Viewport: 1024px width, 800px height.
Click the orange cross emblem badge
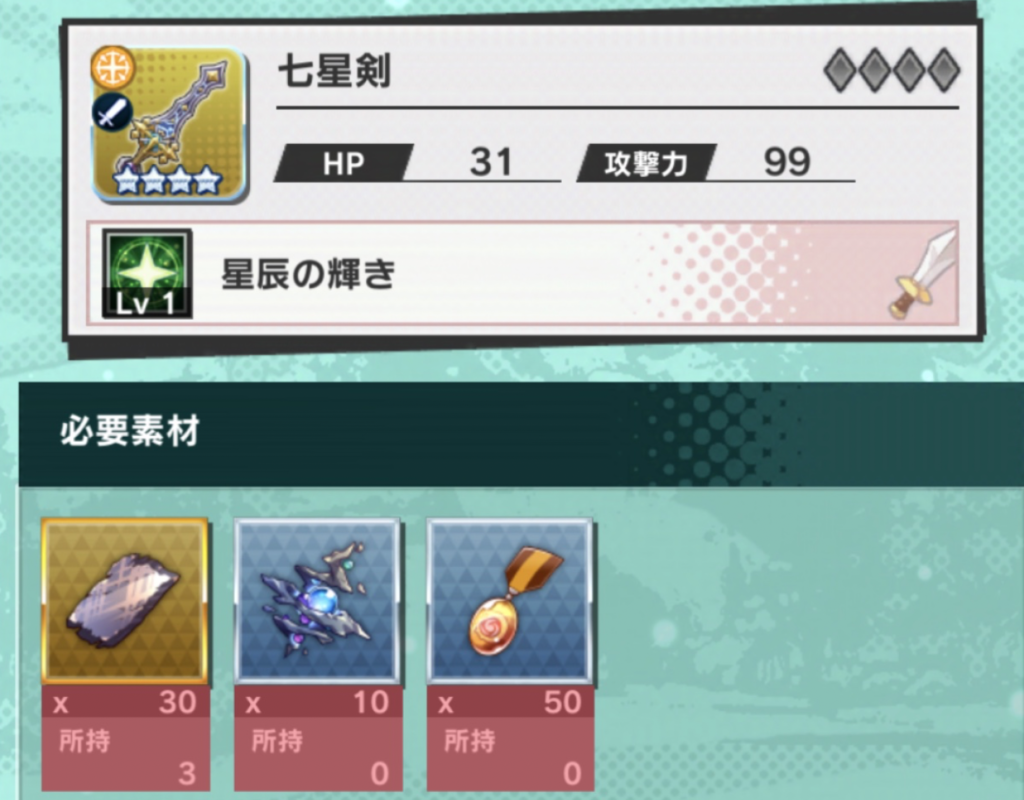112,68
